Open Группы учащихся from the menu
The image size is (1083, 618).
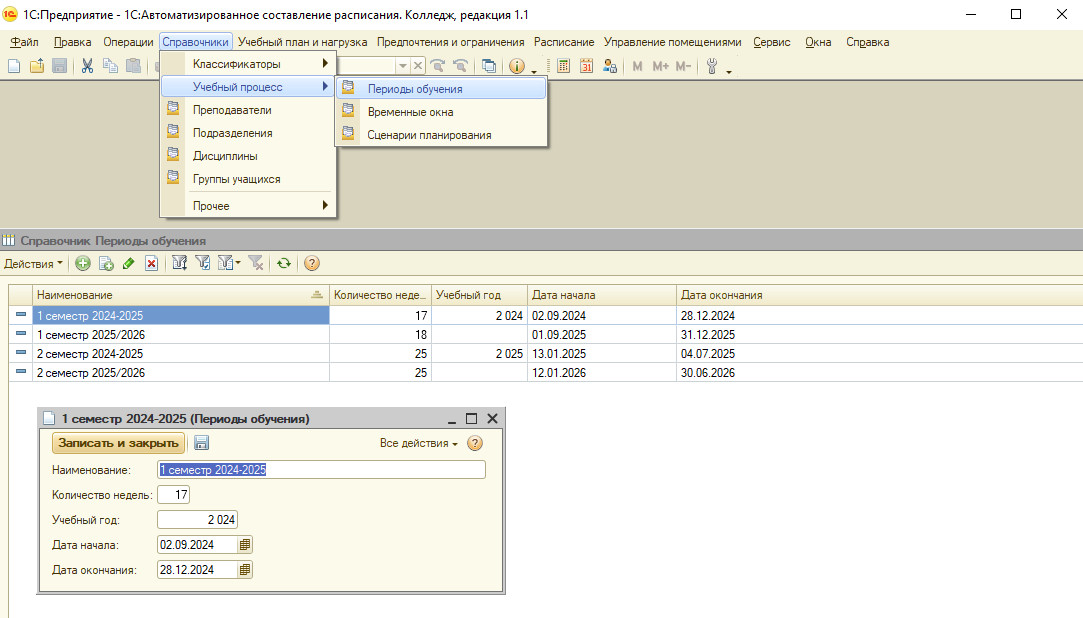[x=249, y=179]
